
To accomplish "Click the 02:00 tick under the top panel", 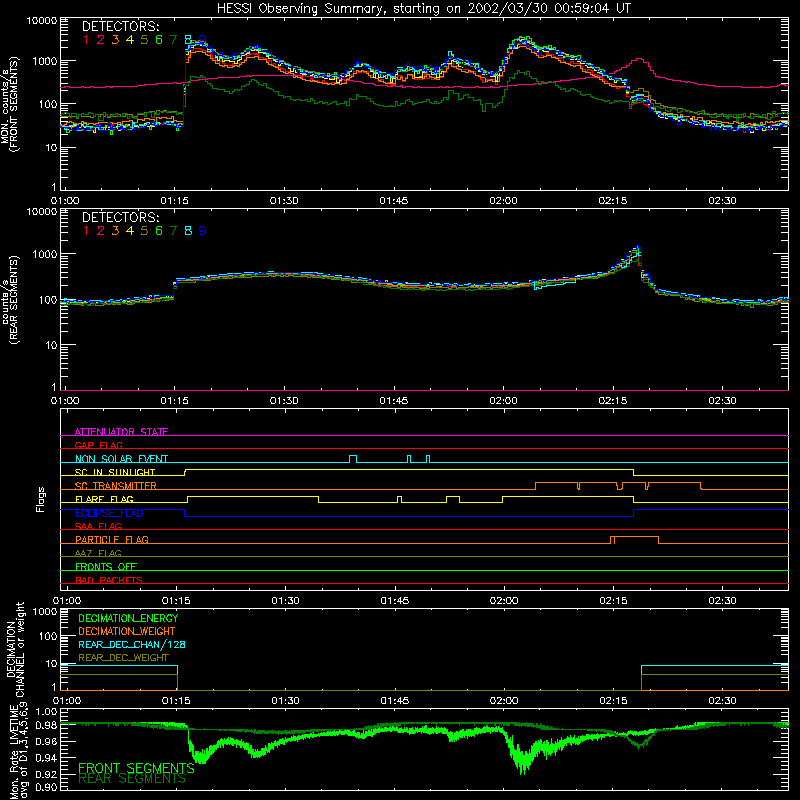I will coord(503,201).
